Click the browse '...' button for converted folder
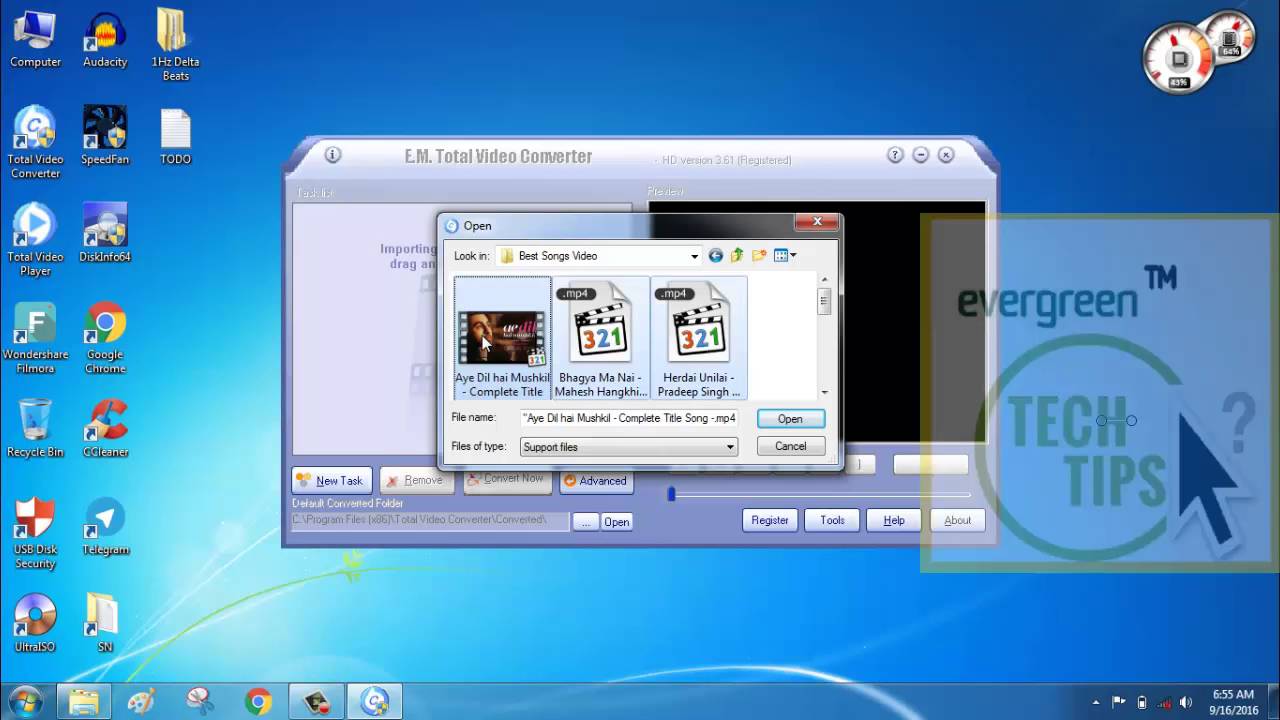The width and height of the screenshot is (1280, 720). pyautogui.click(x=587, y=522)
